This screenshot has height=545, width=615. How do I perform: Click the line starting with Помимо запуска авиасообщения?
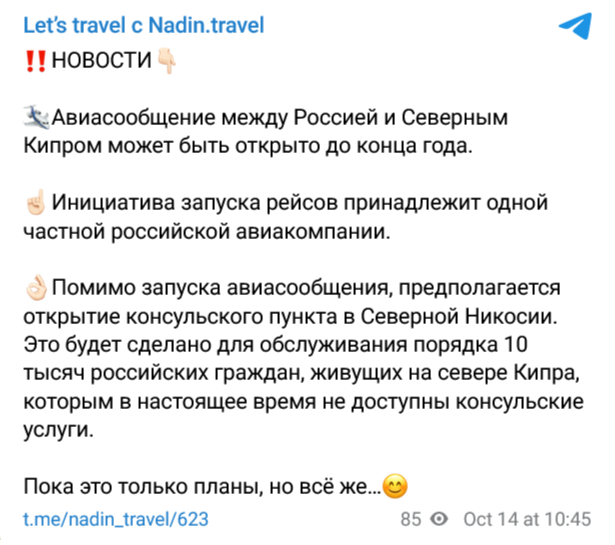click(306, 288)
